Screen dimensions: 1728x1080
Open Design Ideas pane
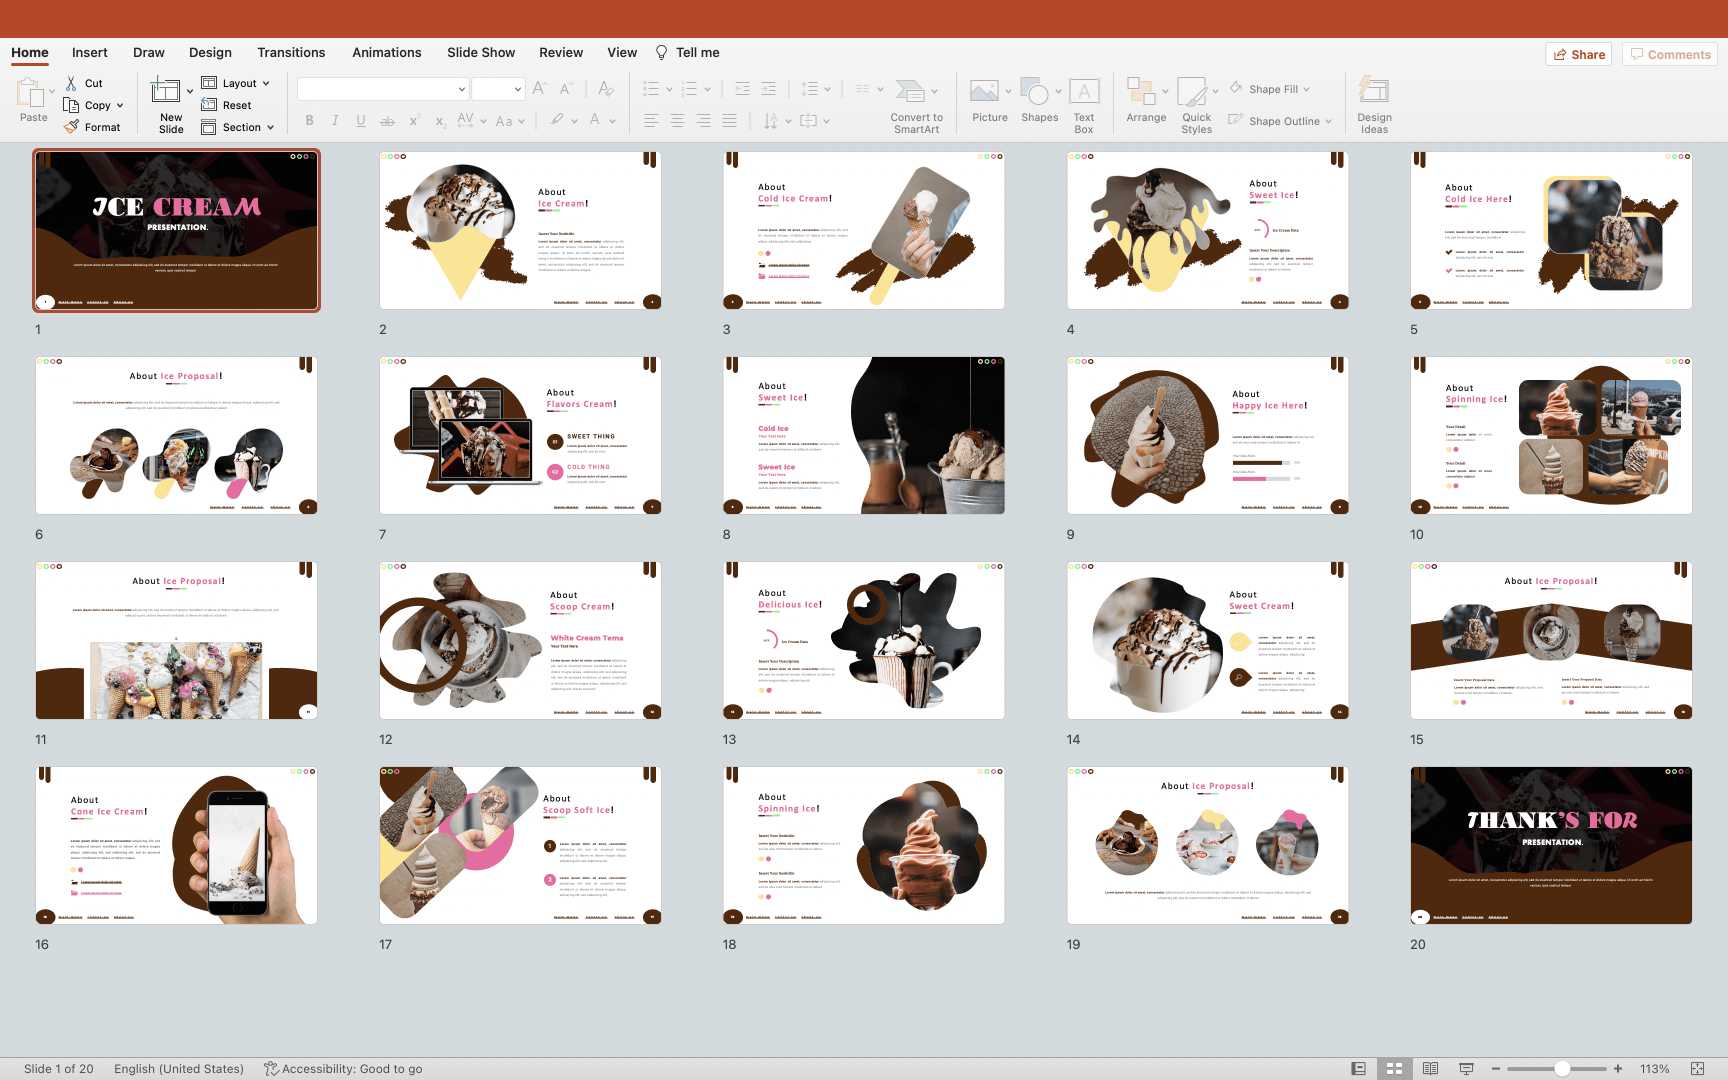click(1374, 92)
